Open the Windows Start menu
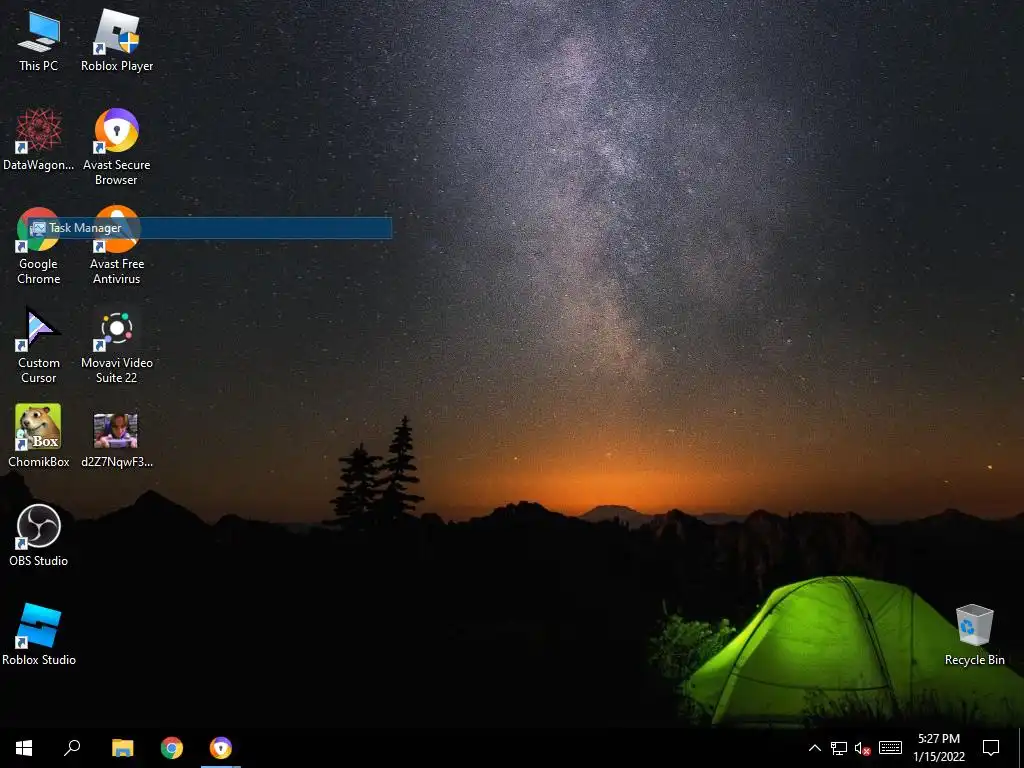 (24, 748)
